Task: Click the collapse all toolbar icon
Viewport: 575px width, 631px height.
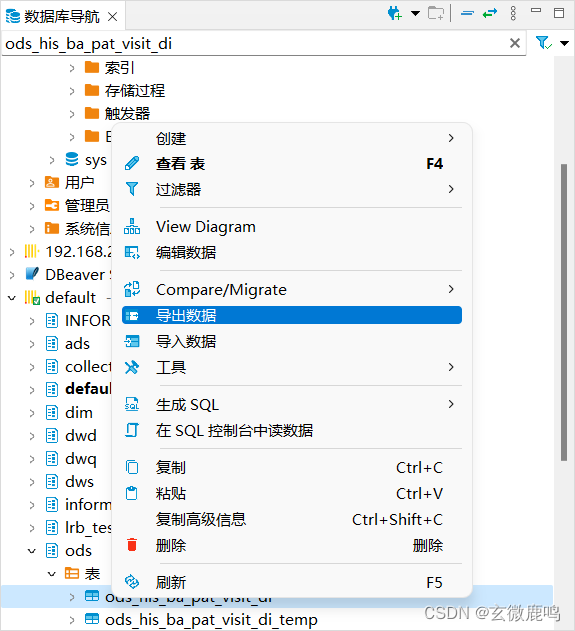Action: (x=467, y=14)
